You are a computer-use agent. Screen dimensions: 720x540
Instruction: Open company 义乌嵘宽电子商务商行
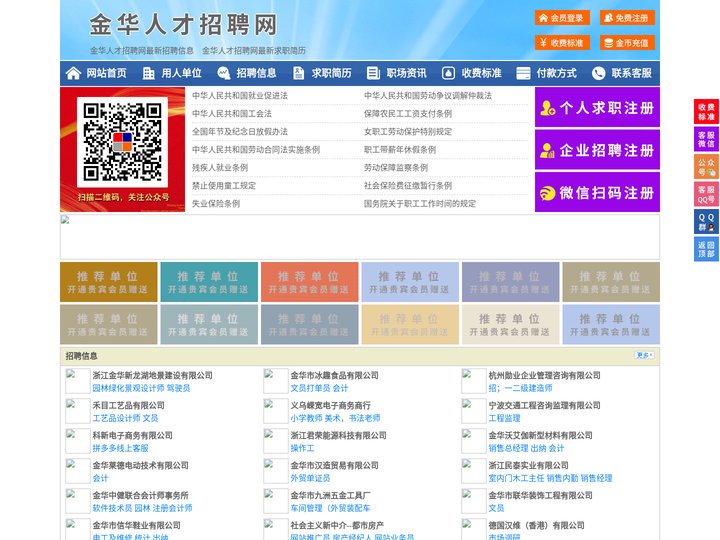point(330,405)
